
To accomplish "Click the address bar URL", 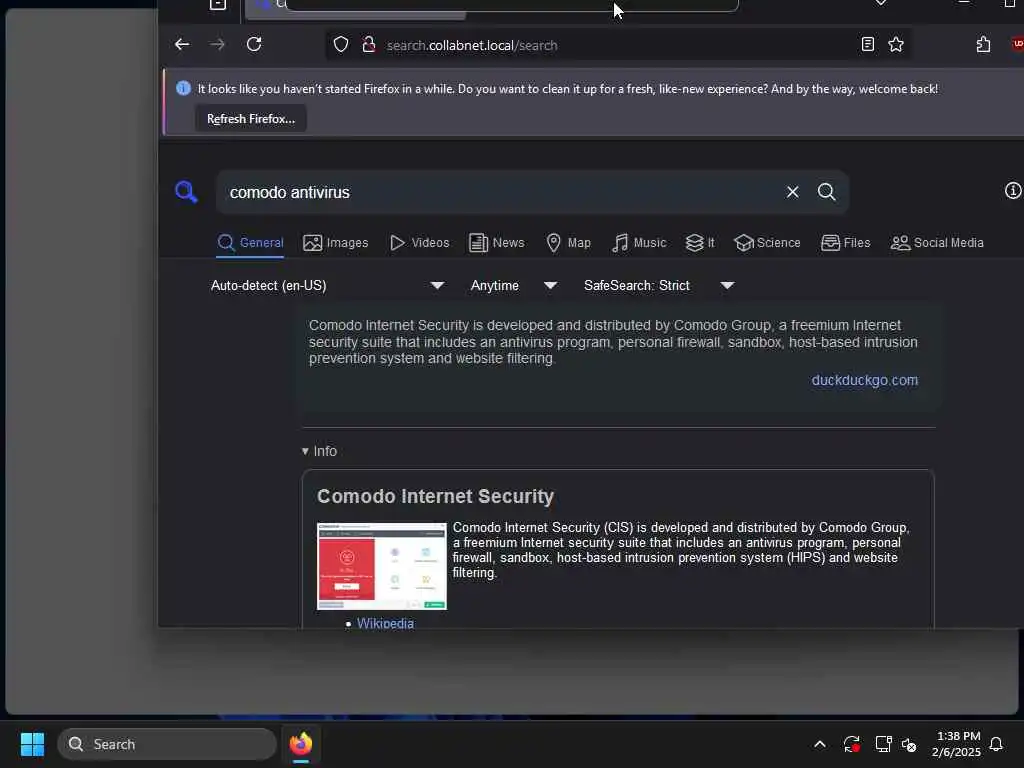I will point(472,45).
